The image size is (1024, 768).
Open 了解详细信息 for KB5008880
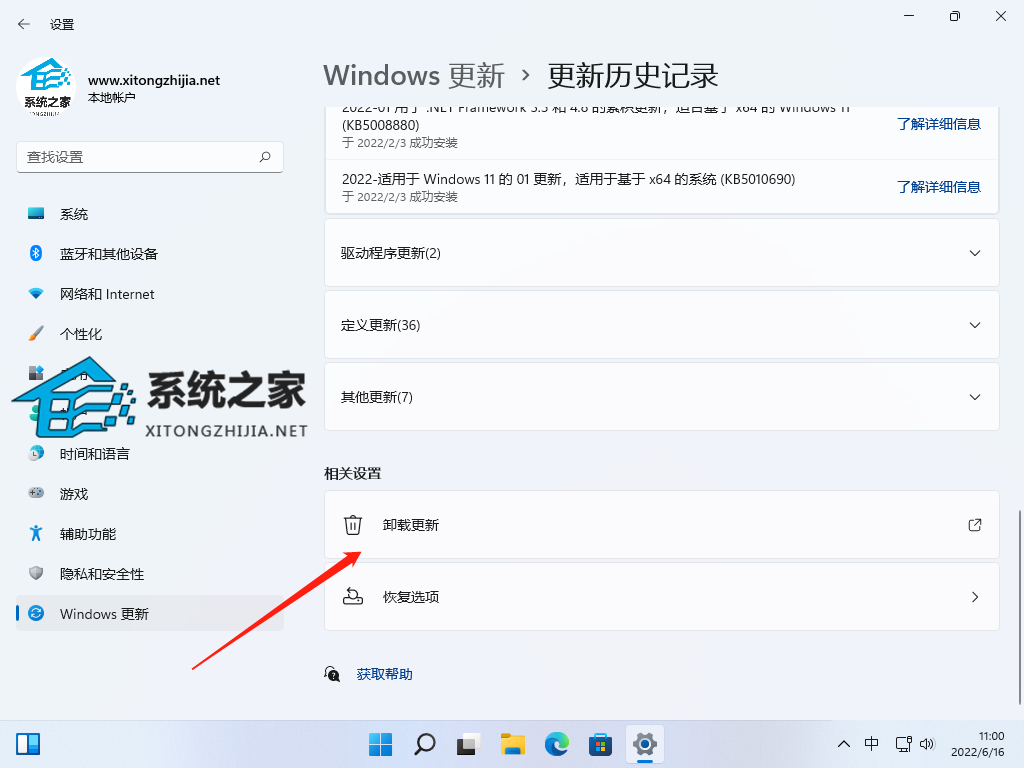938,124
